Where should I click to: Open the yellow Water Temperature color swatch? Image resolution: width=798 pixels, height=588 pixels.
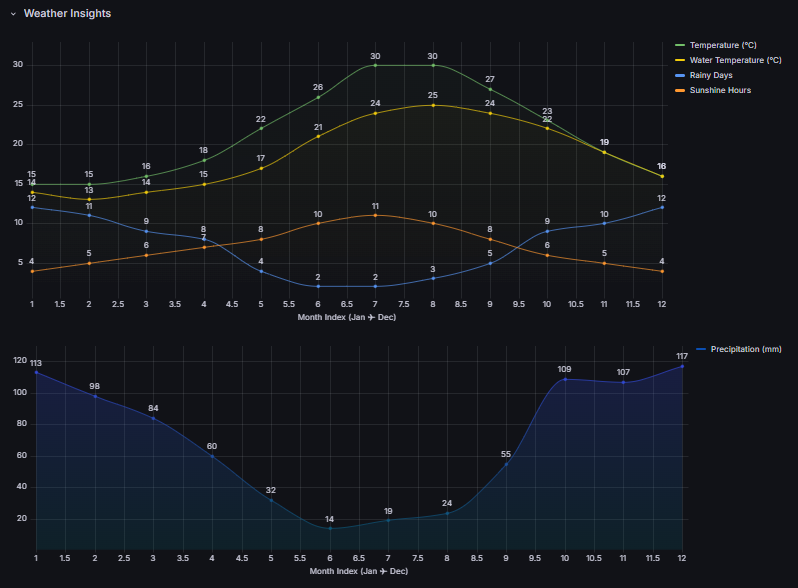tap(680, 60)
